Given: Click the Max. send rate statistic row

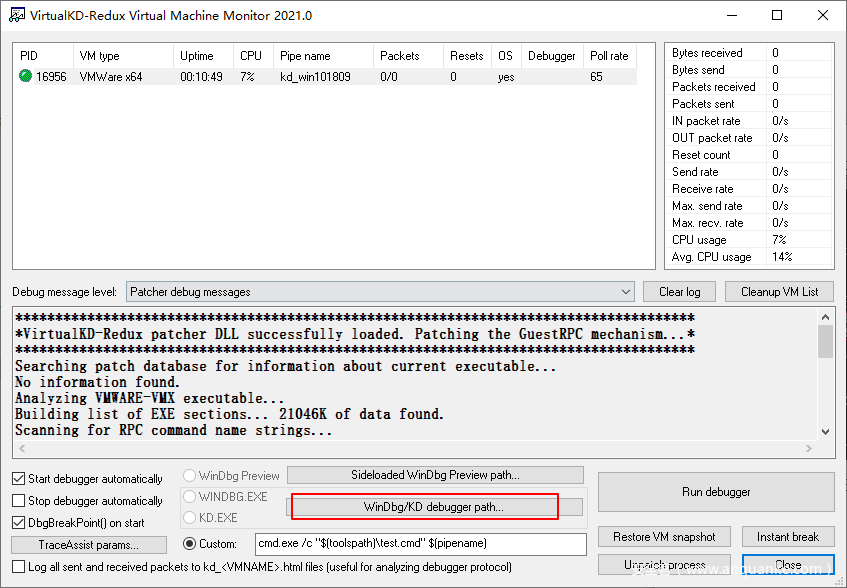Looking at the screenshot, I should 748,206.
